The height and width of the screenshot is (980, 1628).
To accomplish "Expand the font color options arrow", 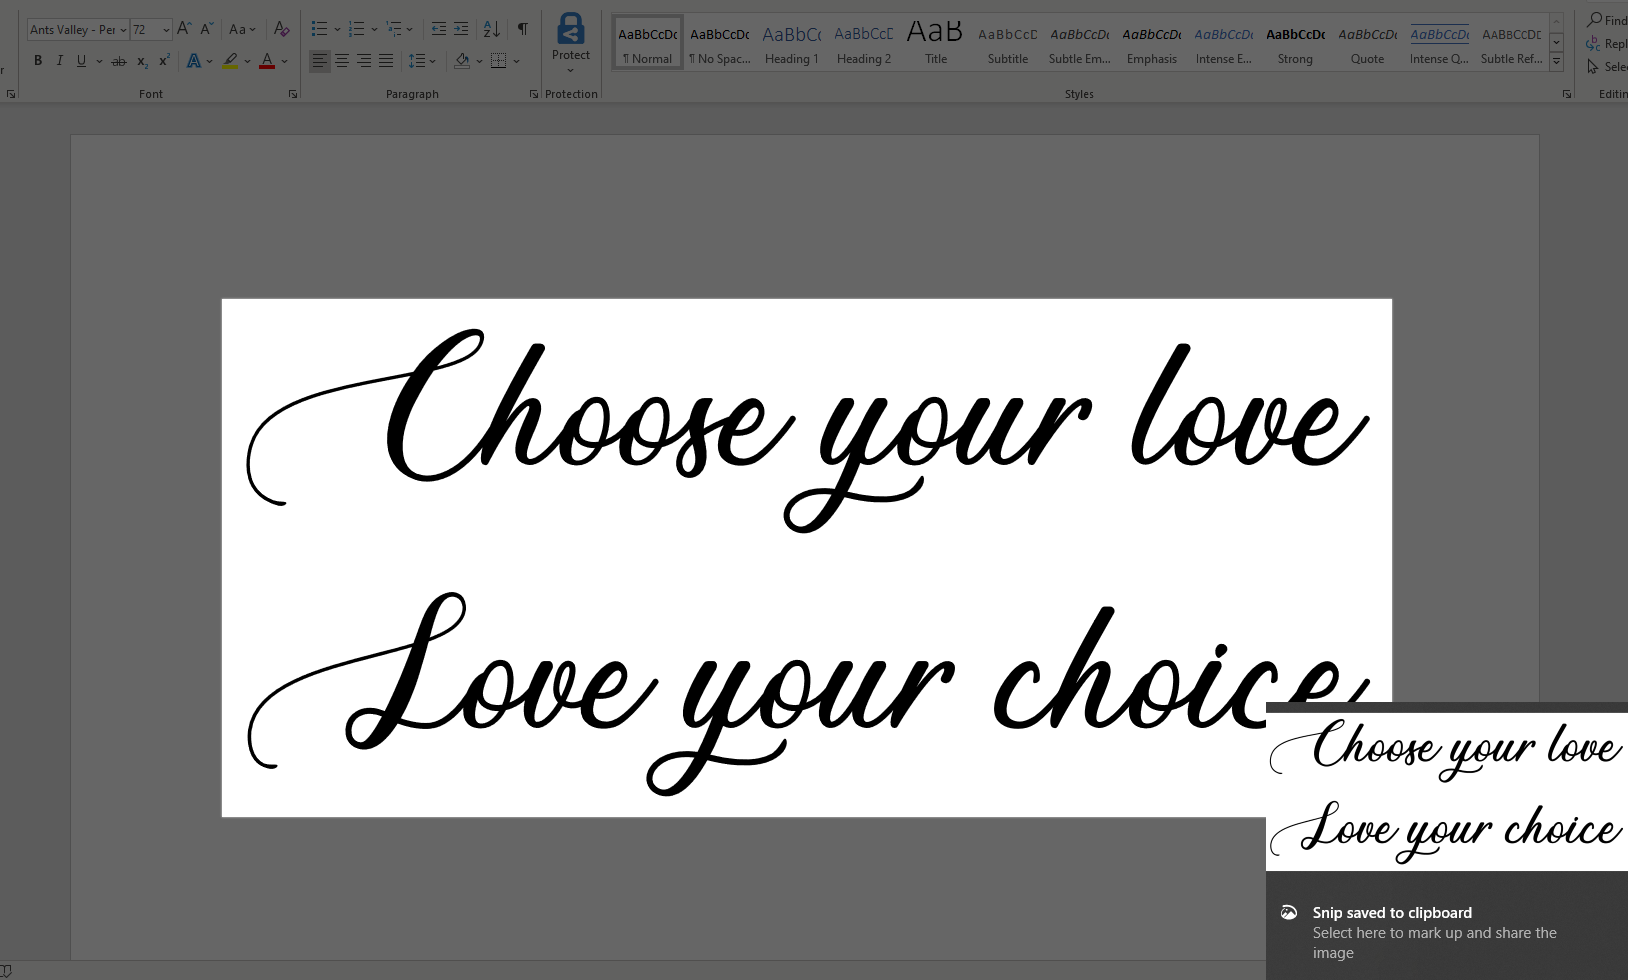I will coord(285,61).
